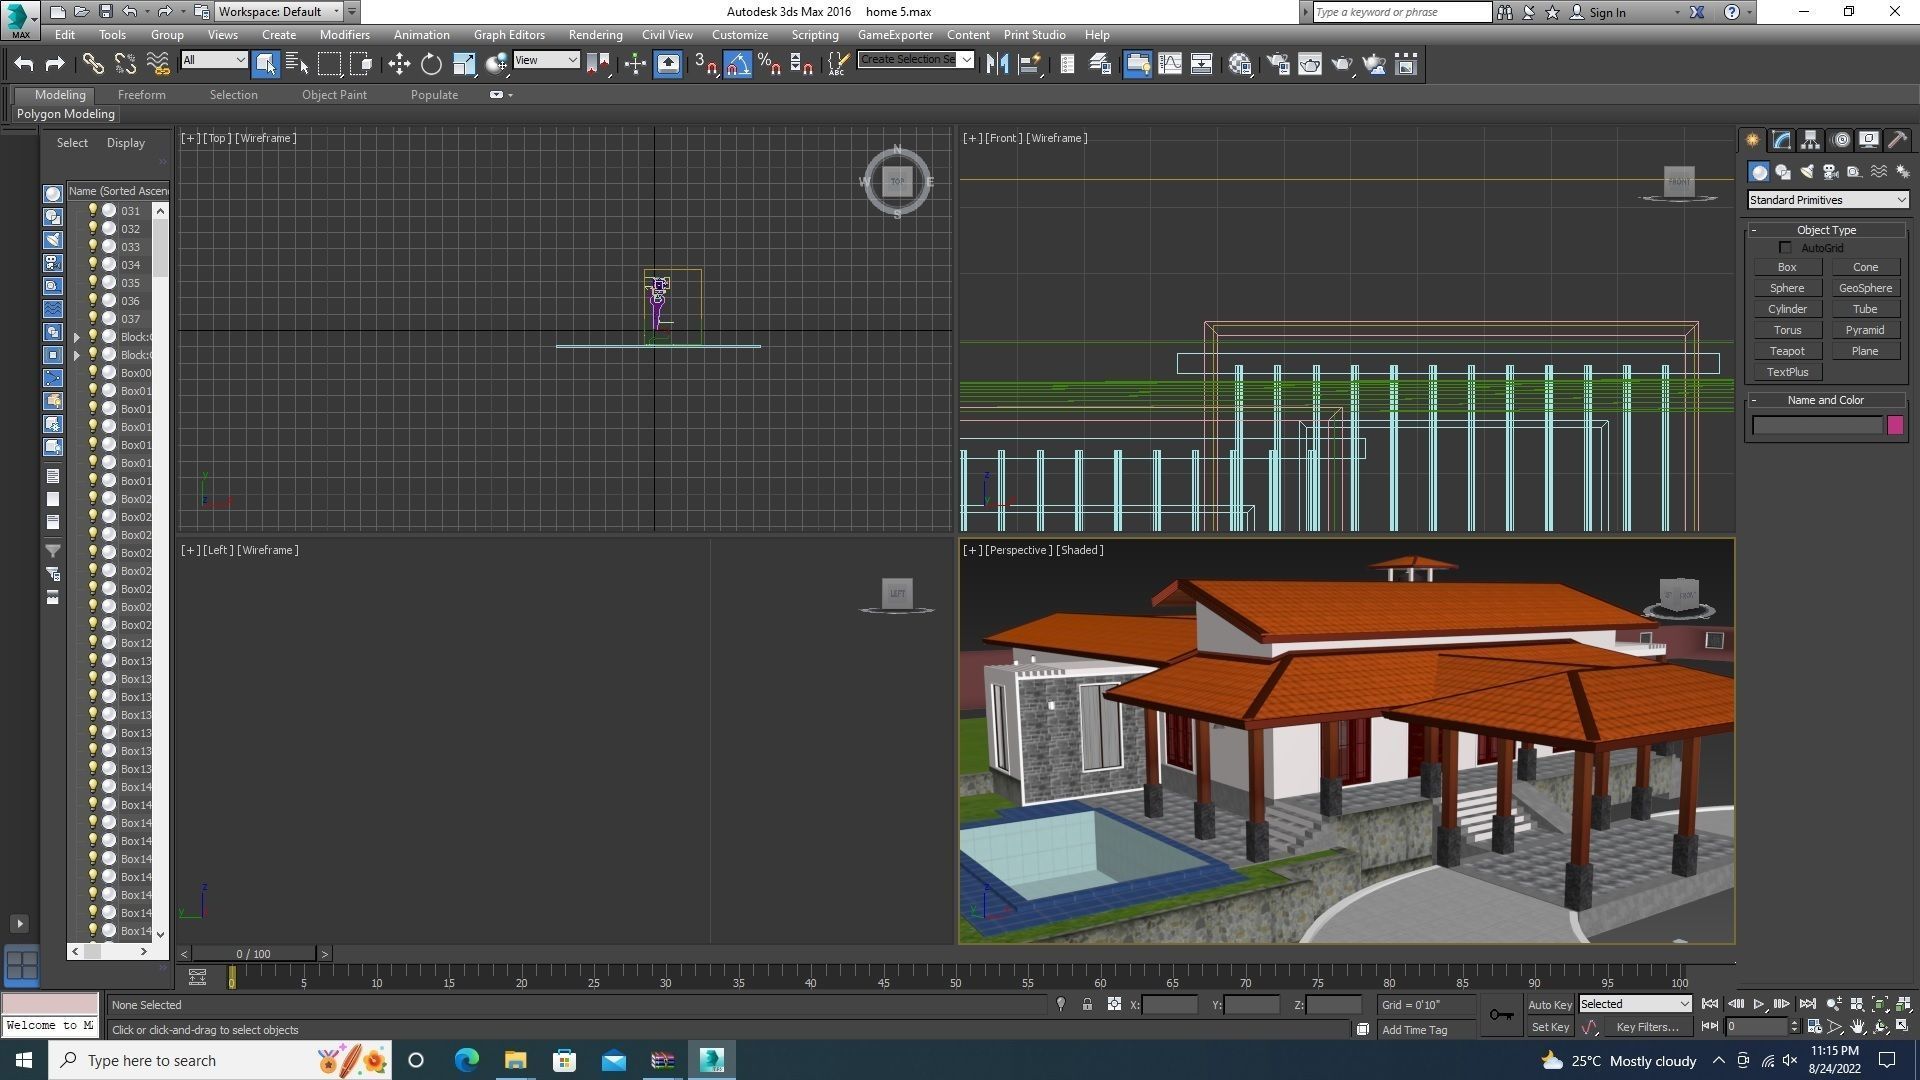Image resolution: width=1920 pixels, height=1080 pixels.
Task: Open the reference coordinate View dropdown
Action: click(x=546, y=60)
